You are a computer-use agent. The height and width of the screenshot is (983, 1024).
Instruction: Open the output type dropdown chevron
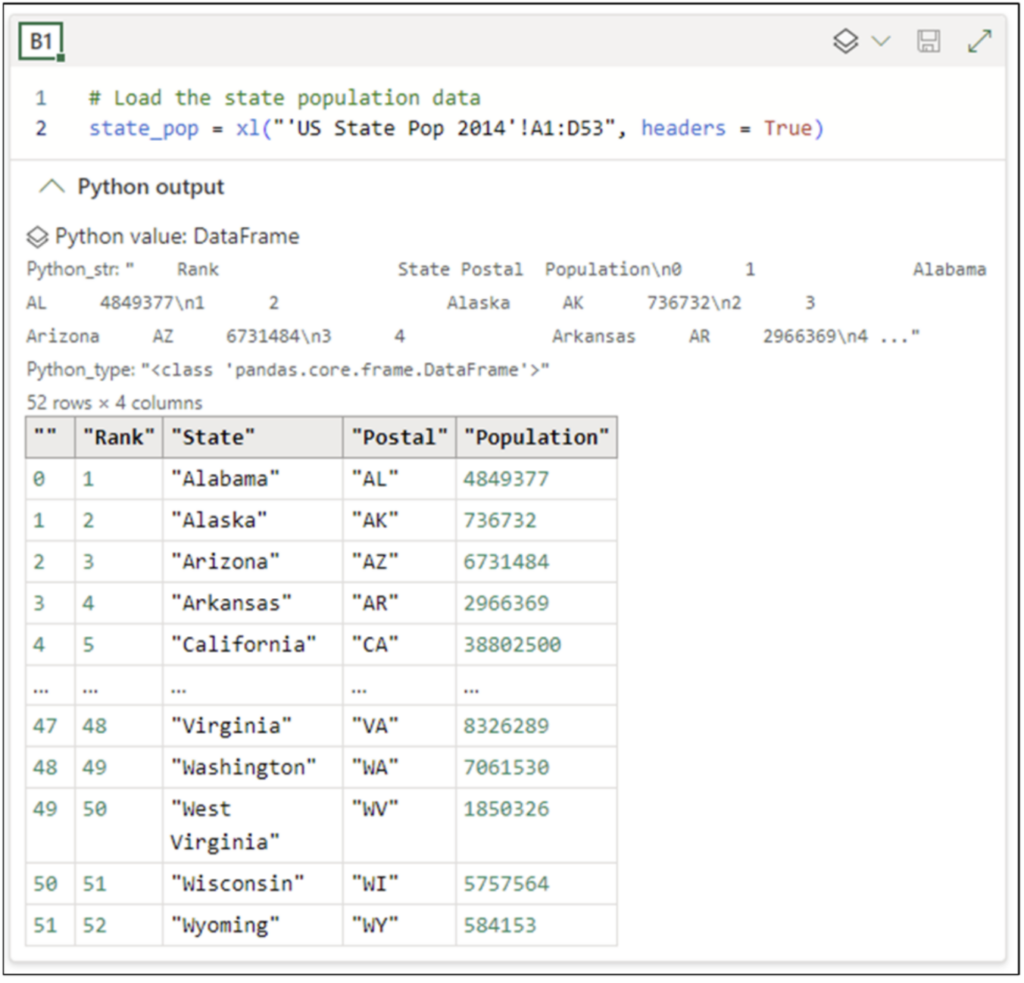(x=881, y=42)
